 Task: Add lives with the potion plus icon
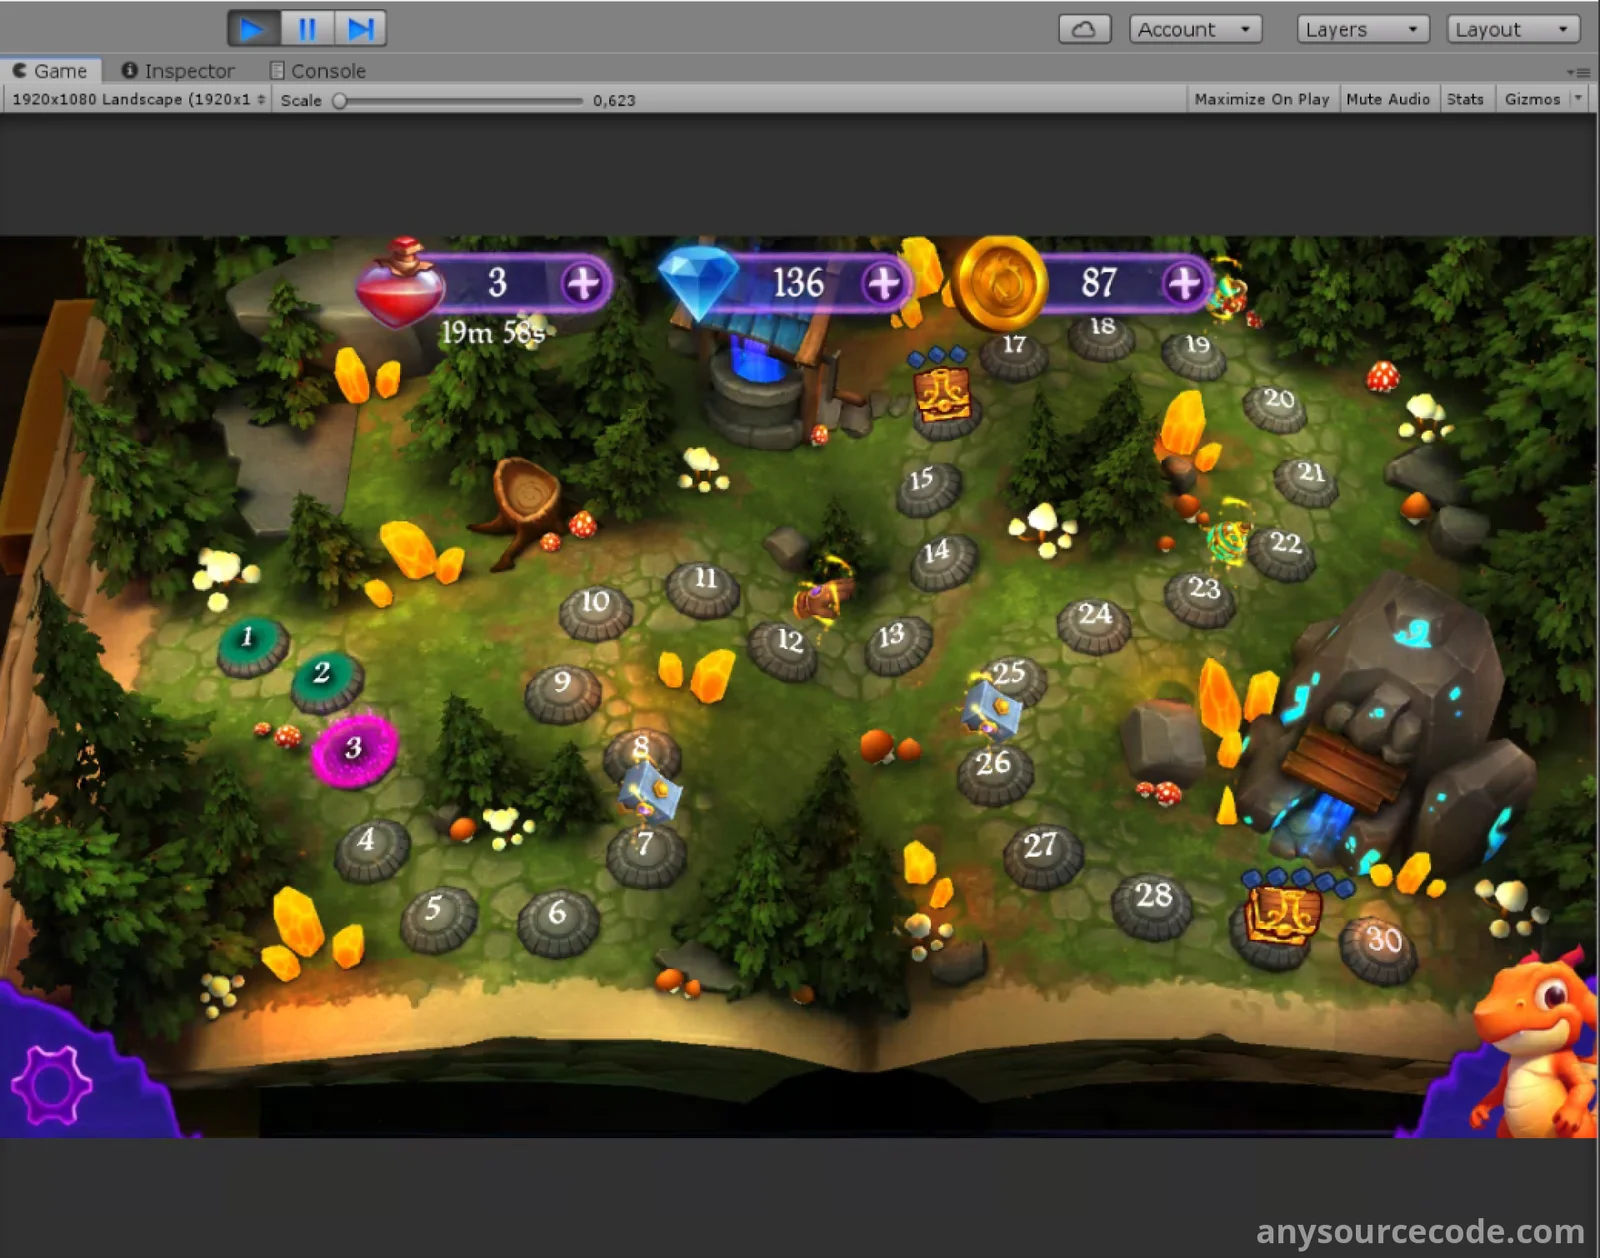[583, 284]
